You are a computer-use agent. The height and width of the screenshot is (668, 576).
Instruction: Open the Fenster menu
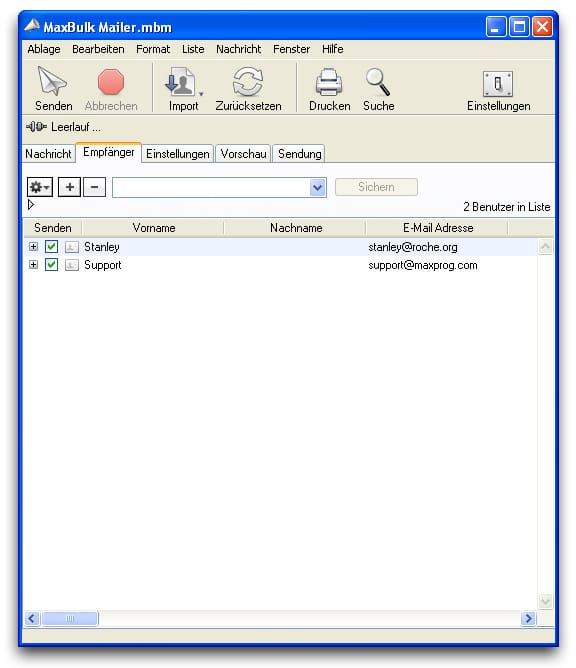pyautogui.click(x=291, y=49)
